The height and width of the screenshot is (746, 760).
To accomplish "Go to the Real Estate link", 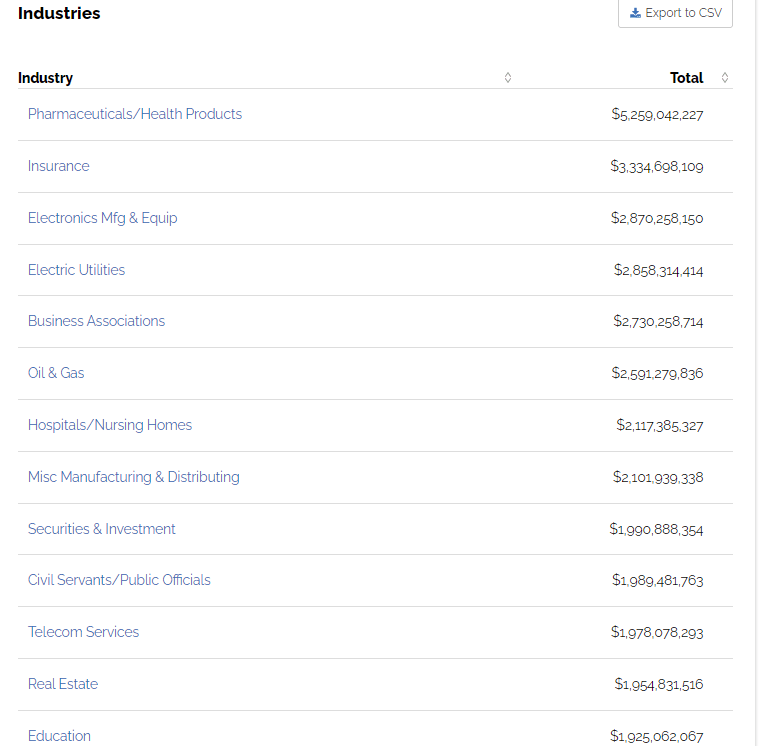I will 62,684.
